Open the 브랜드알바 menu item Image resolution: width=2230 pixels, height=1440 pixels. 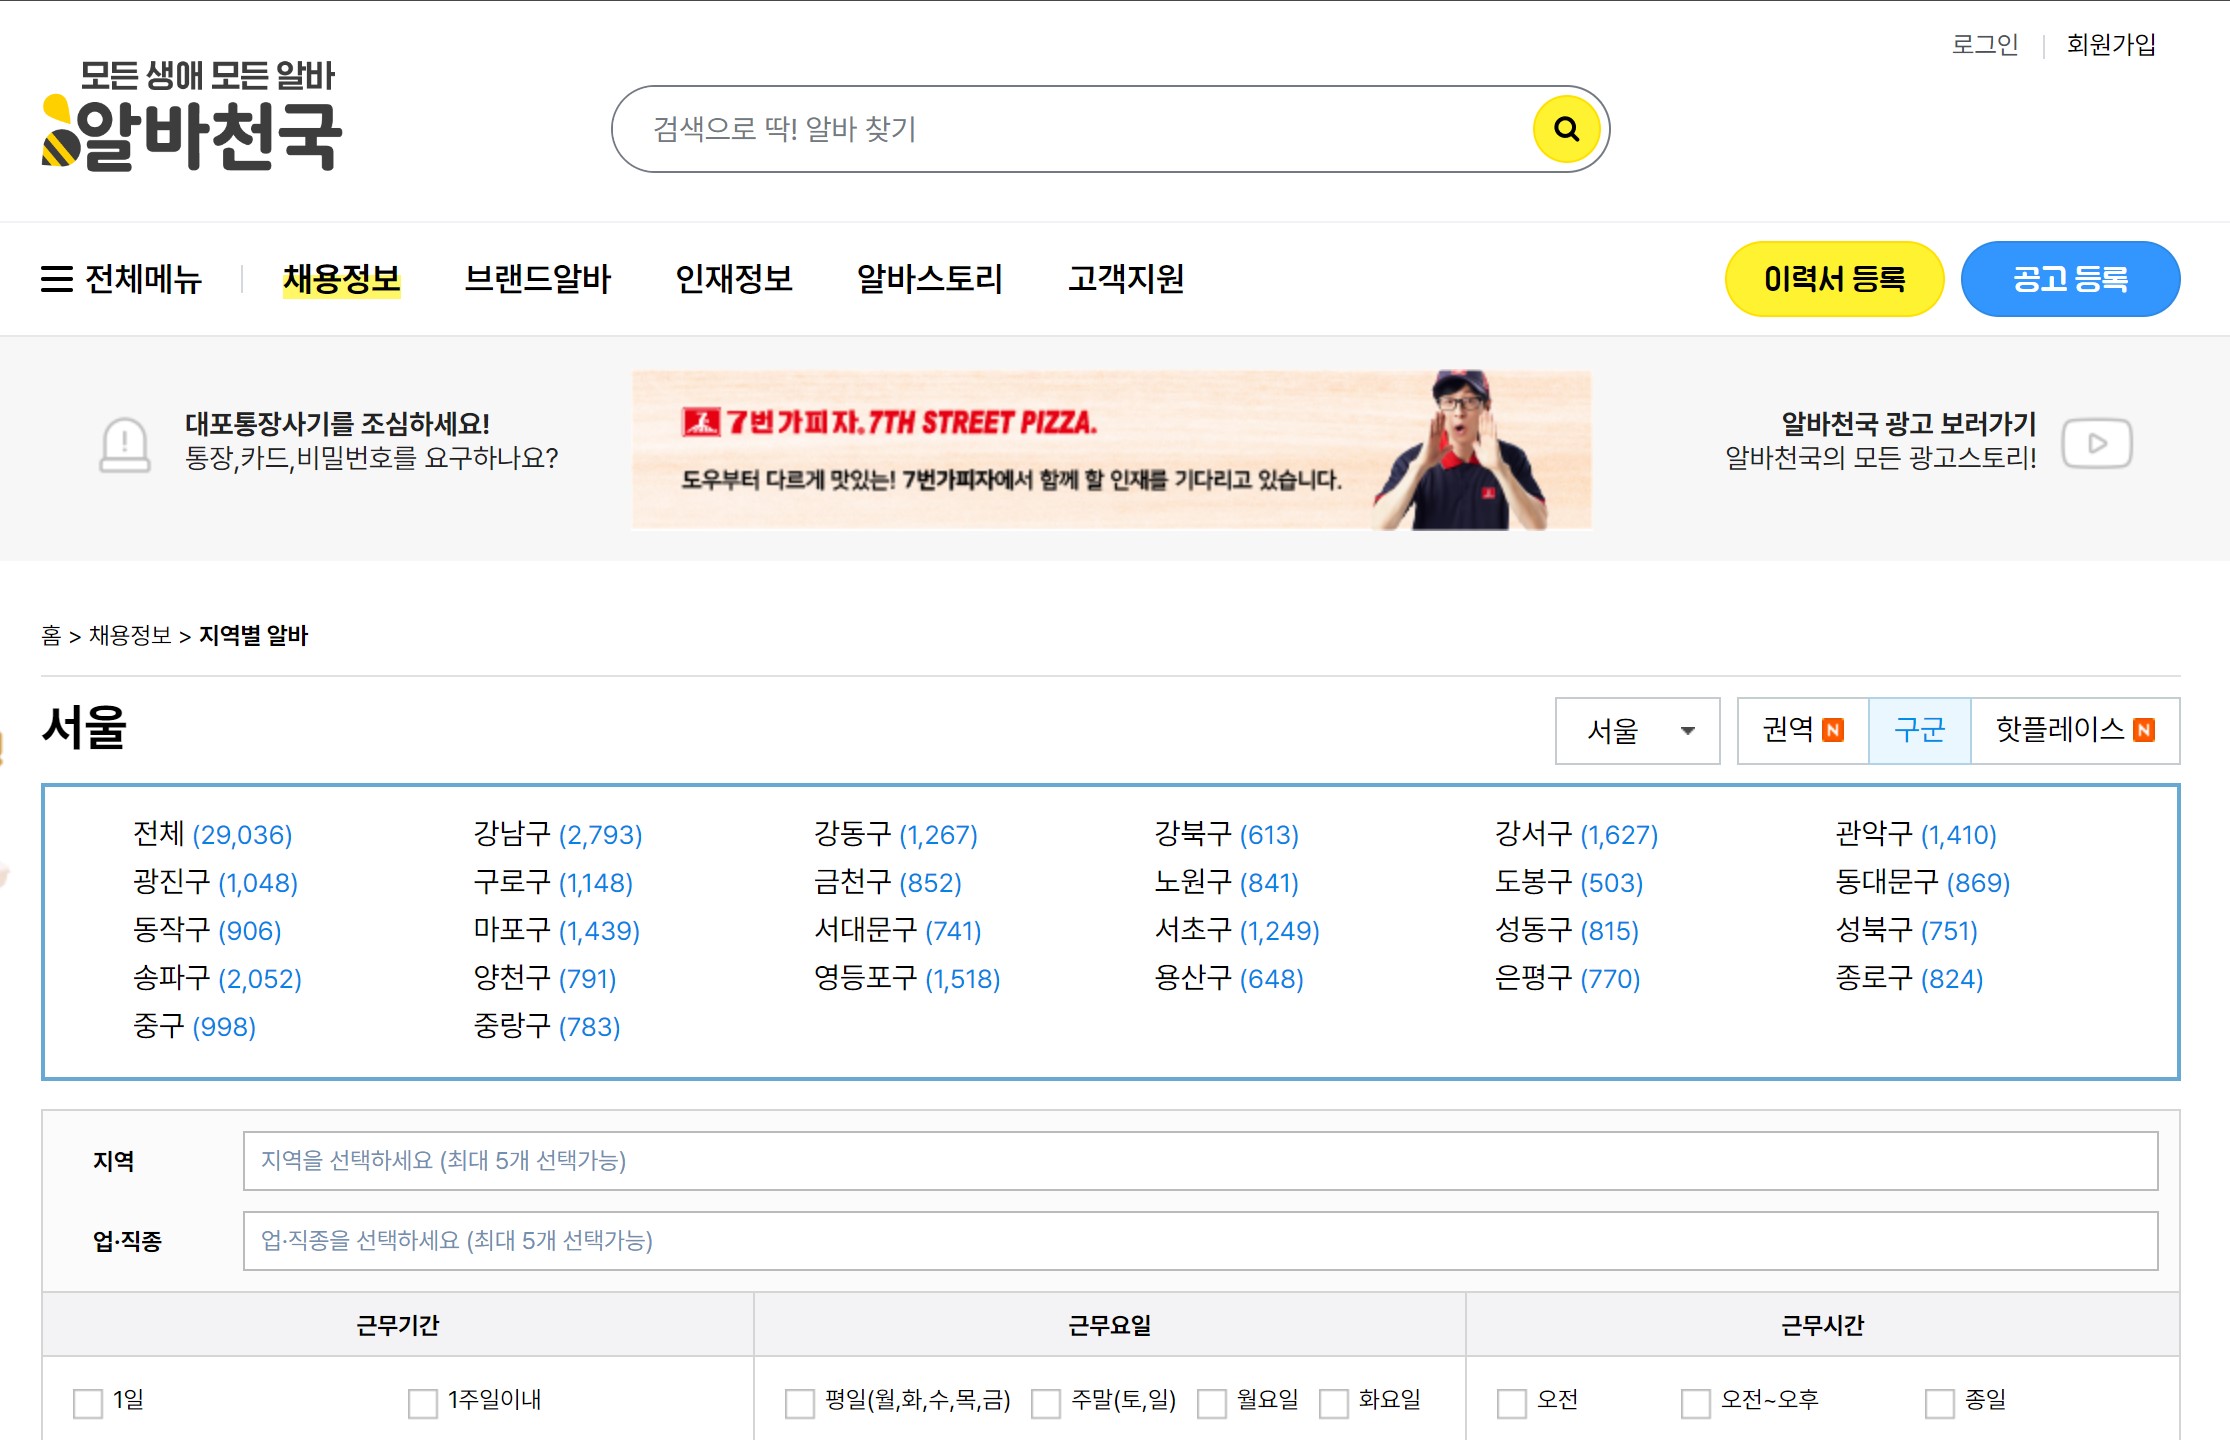(537, 279)
